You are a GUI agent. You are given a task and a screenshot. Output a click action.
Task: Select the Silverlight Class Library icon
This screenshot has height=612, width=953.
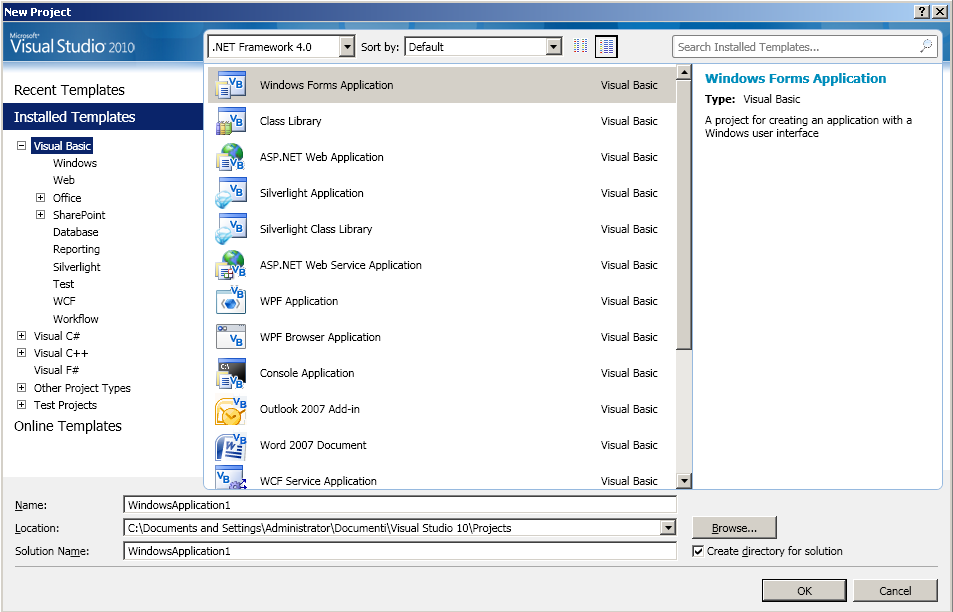[x=231, y=229]
